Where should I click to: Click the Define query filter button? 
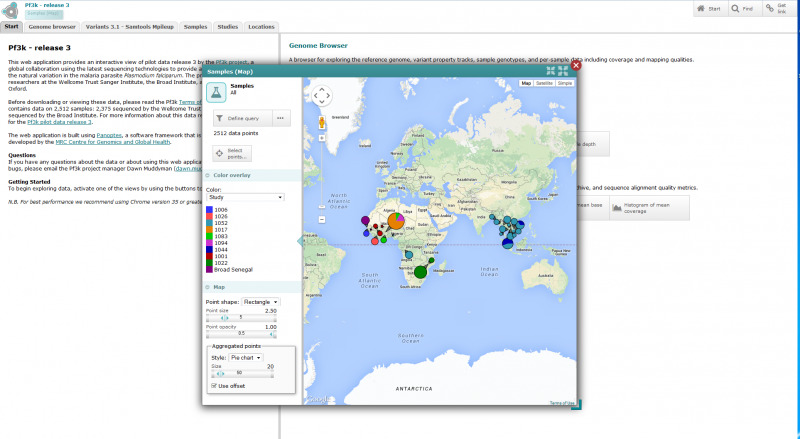[x=243, y=118]
